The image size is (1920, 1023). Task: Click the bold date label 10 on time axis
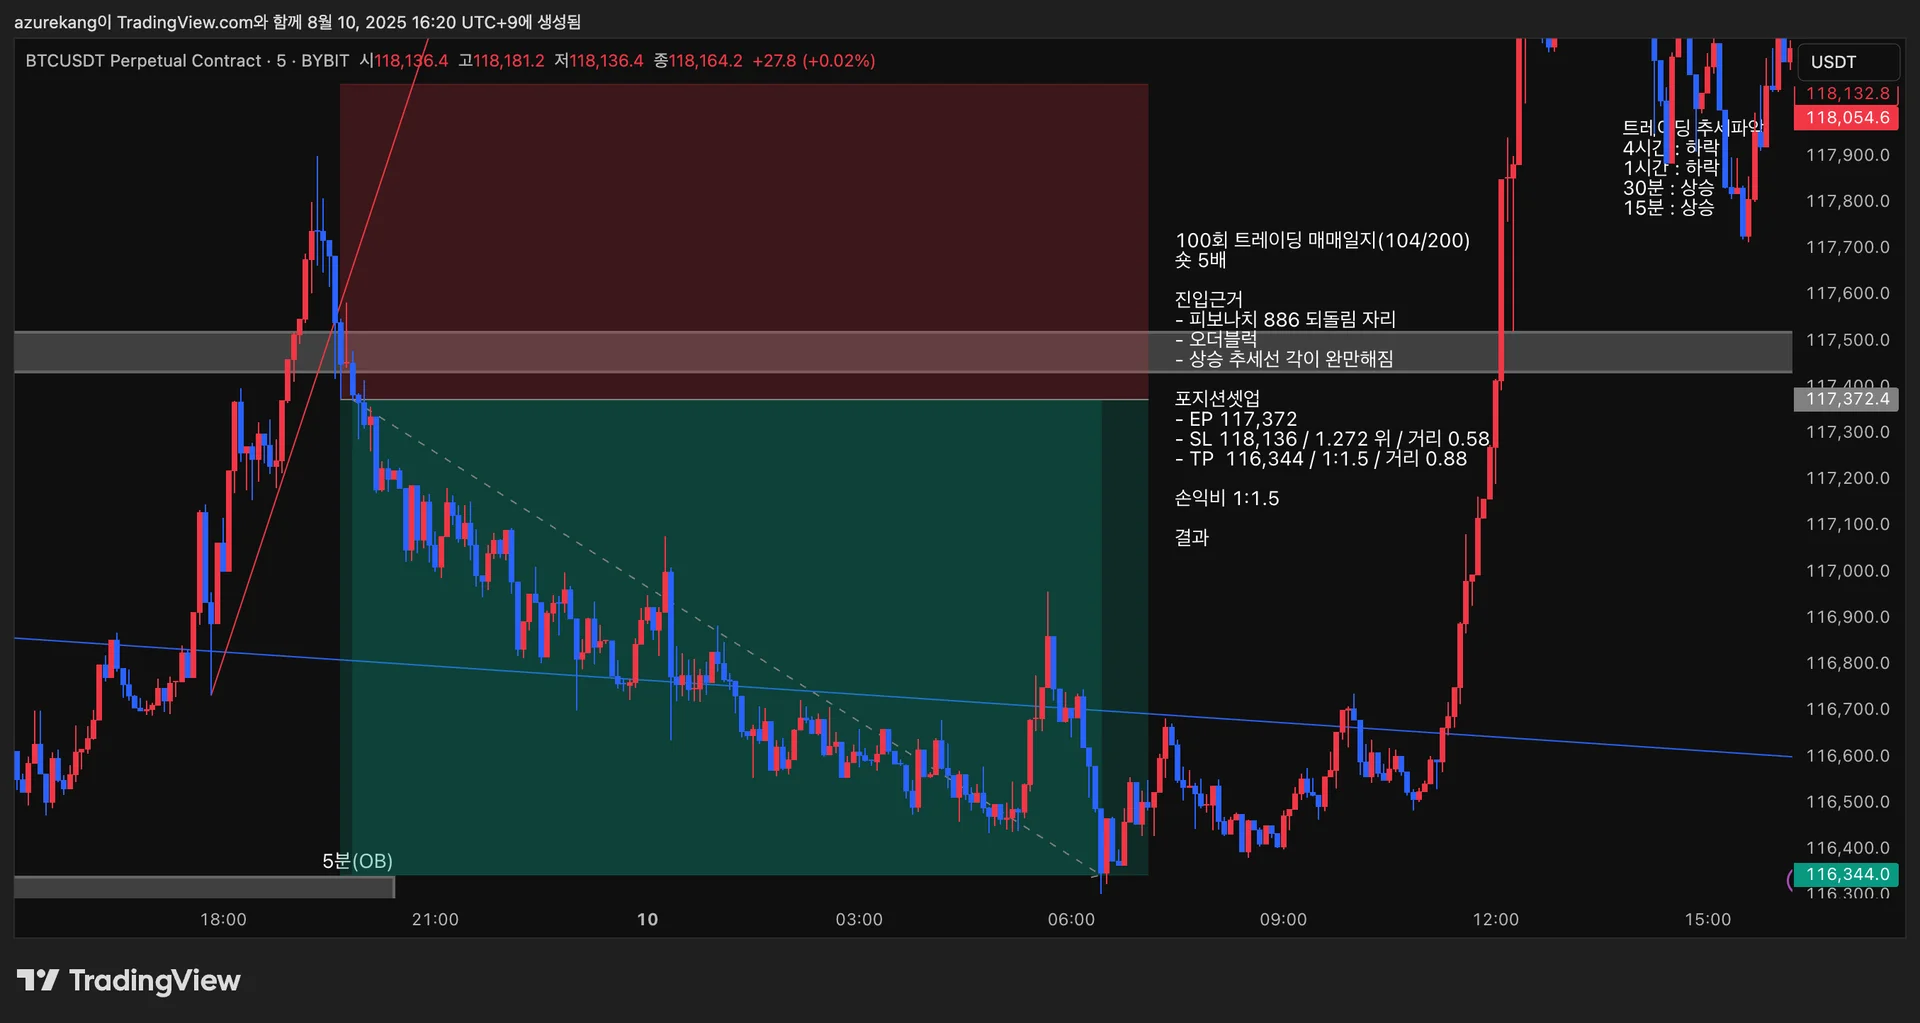coord(648,920)
